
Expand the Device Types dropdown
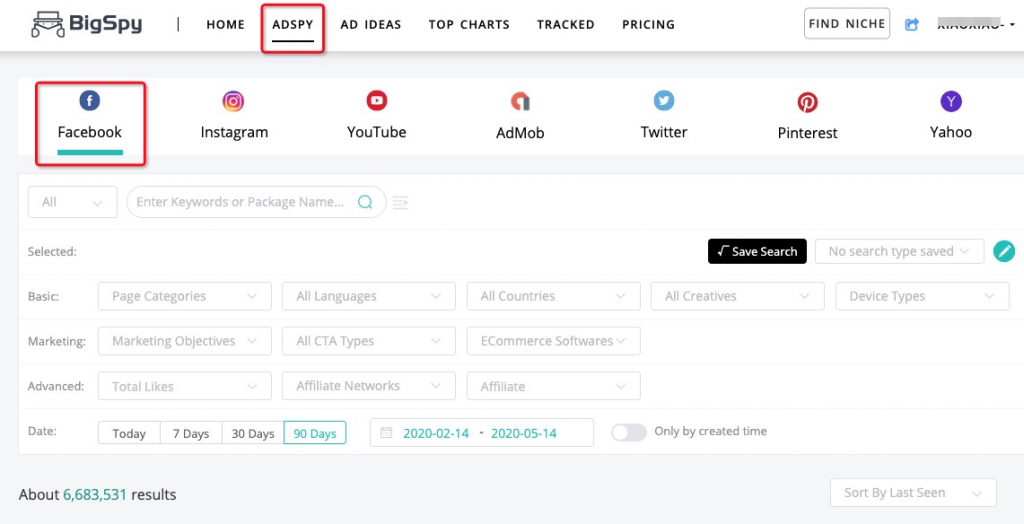click(x=923, y=296)
